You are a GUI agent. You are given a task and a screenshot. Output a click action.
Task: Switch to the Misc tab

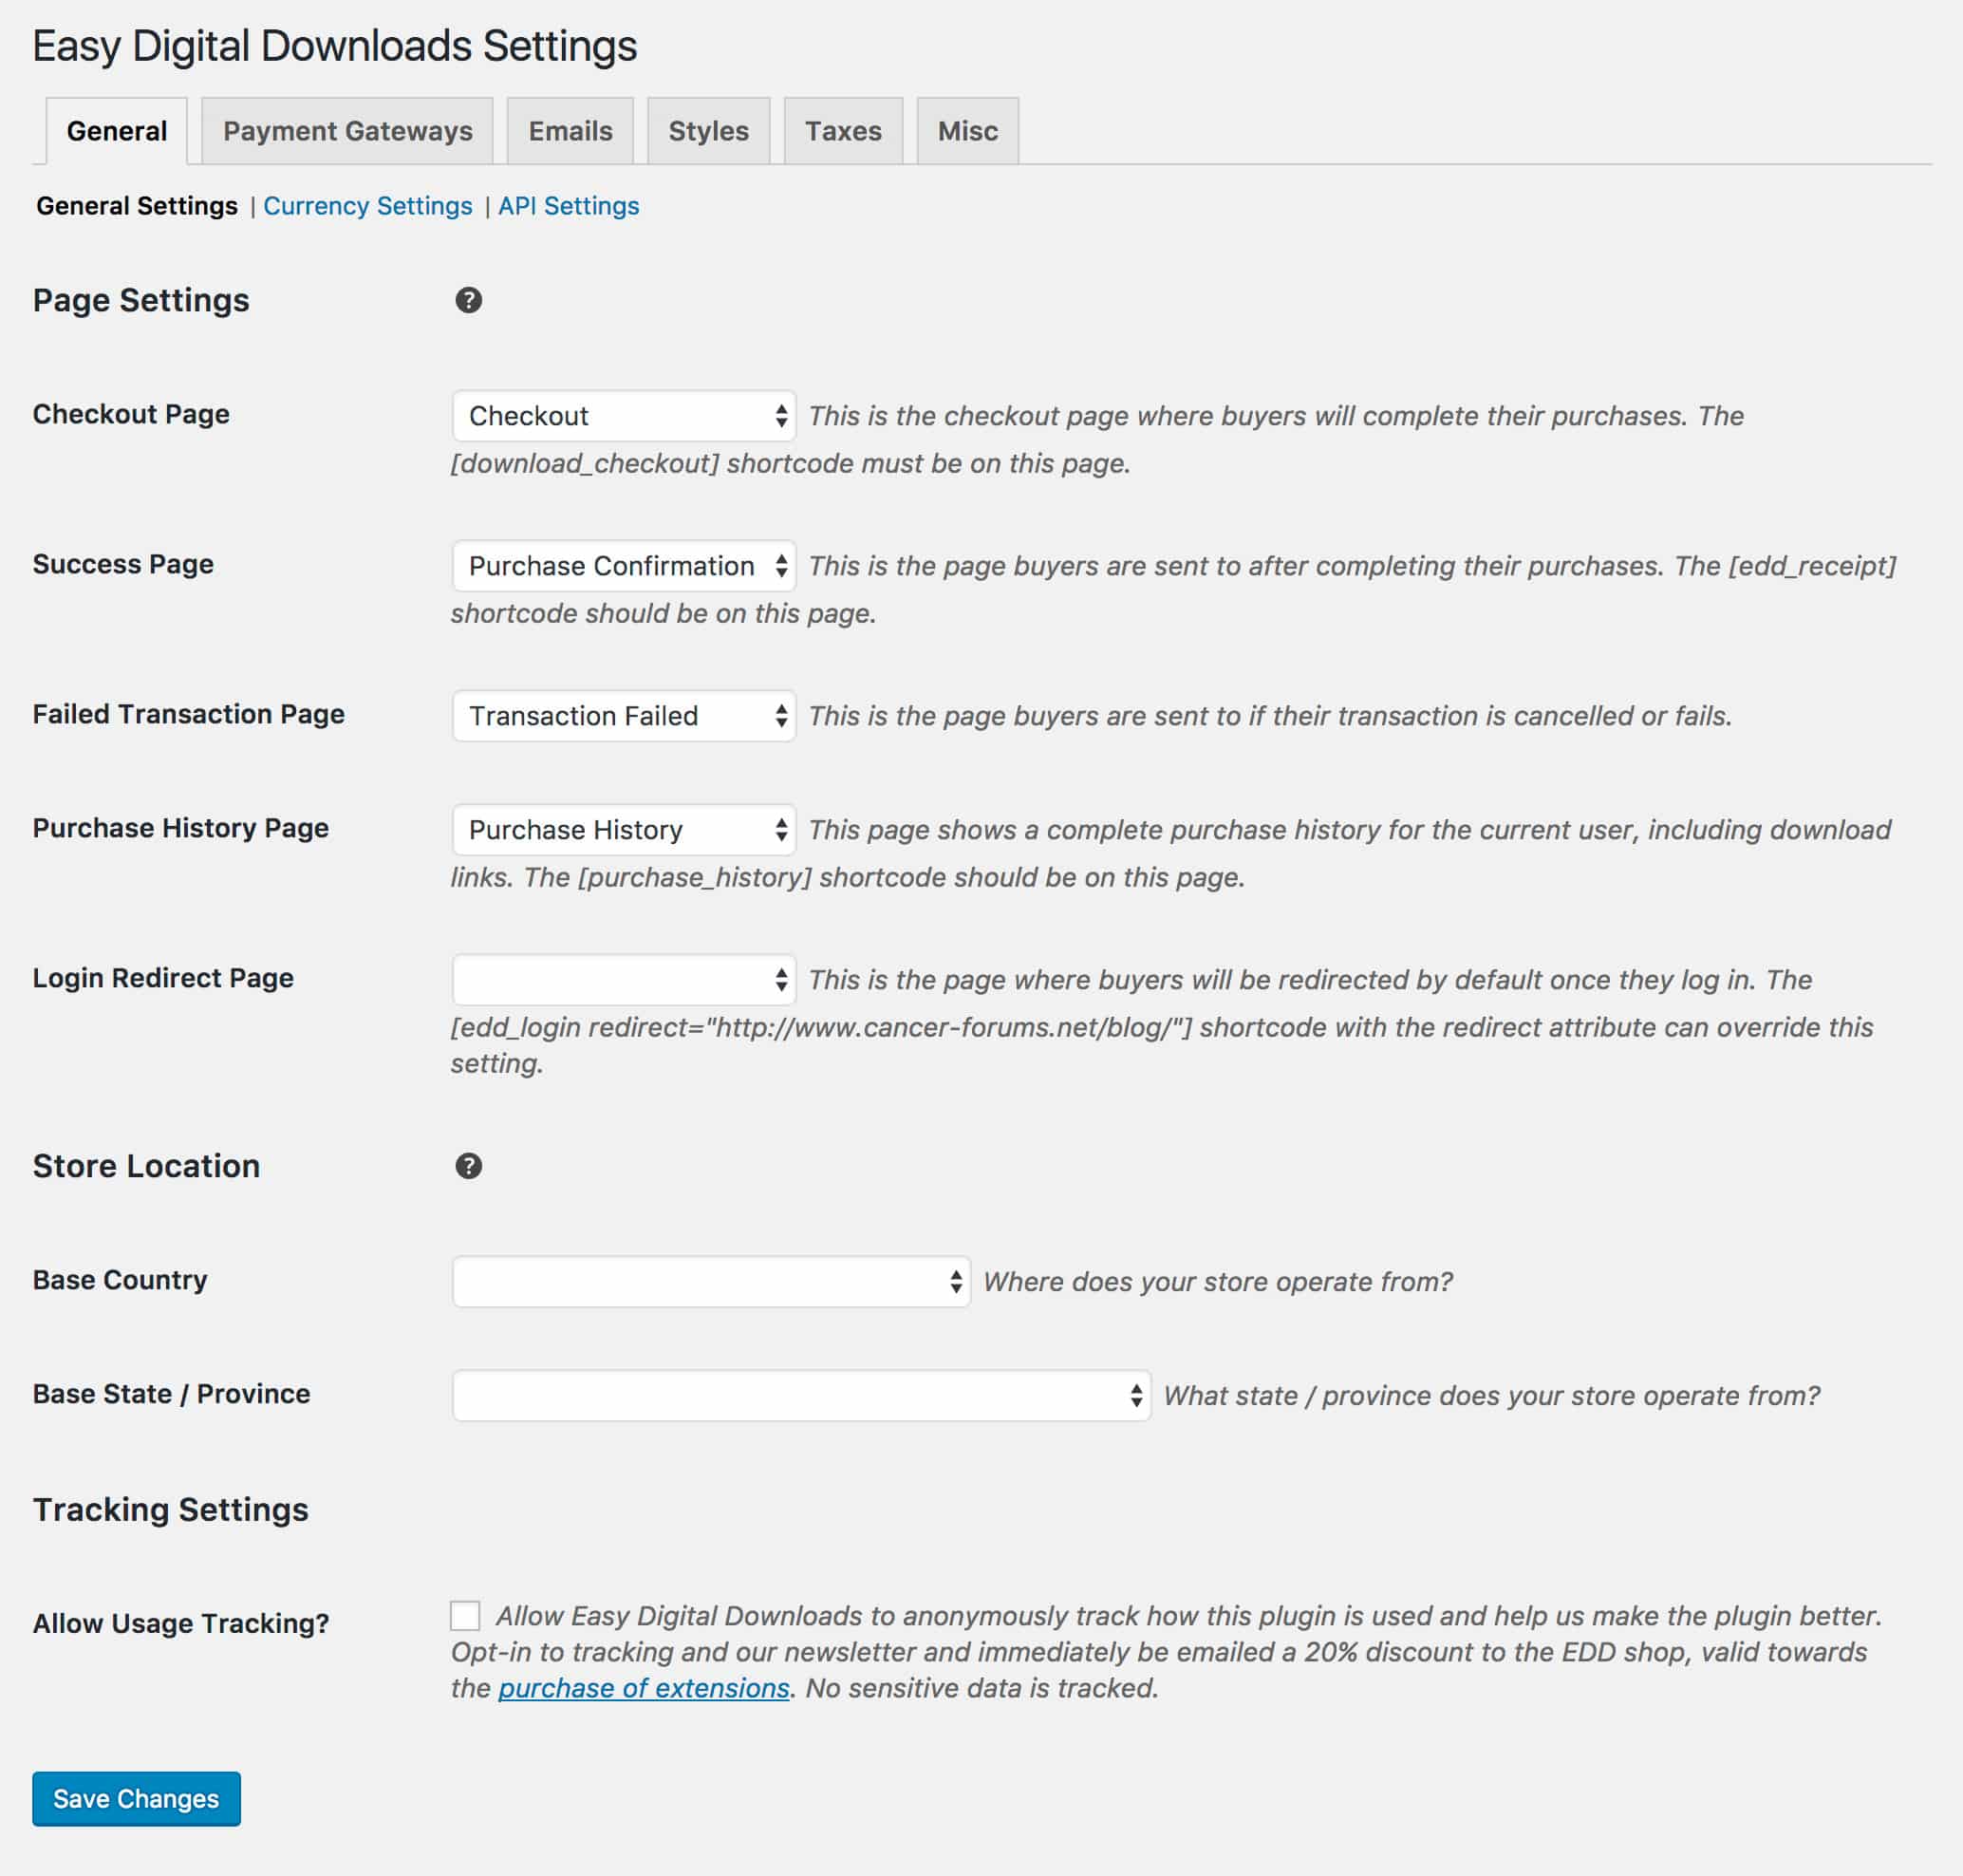tap(967, 131)
